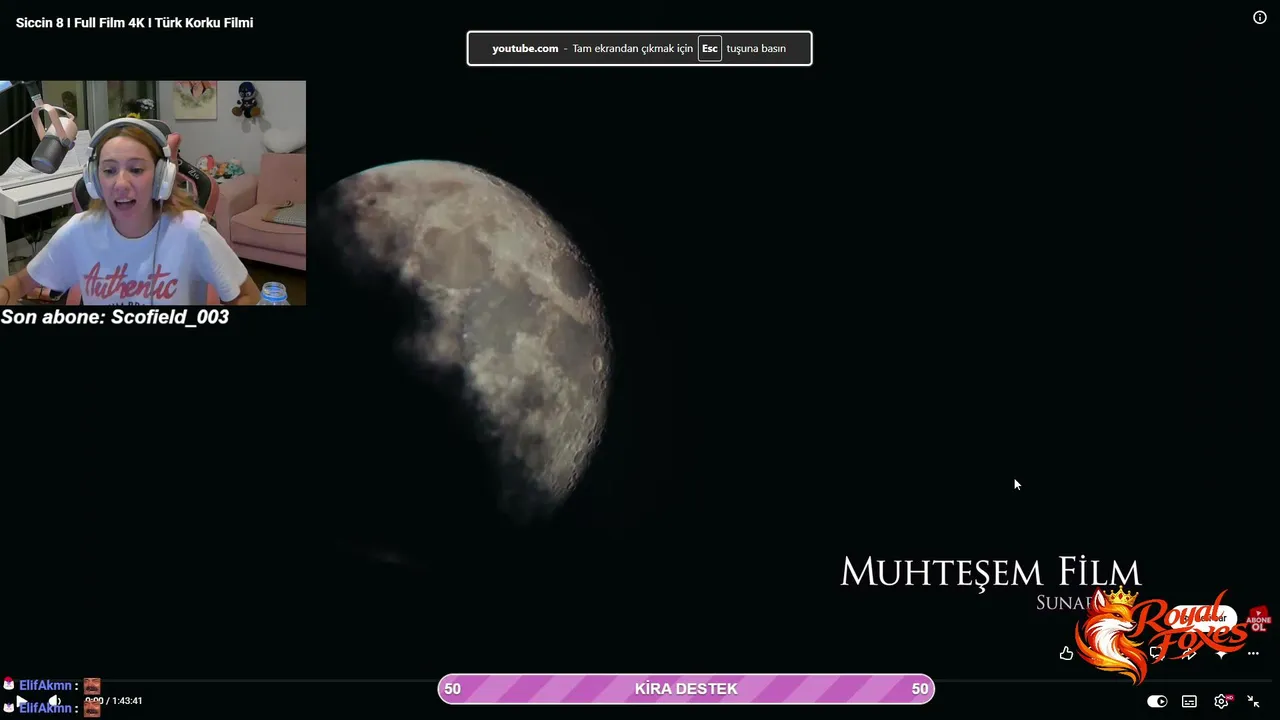Click the streamer webcam overlay
The width and height of the screenshot is (1280, 720).
pyautogui.click(x=153, y=193)
